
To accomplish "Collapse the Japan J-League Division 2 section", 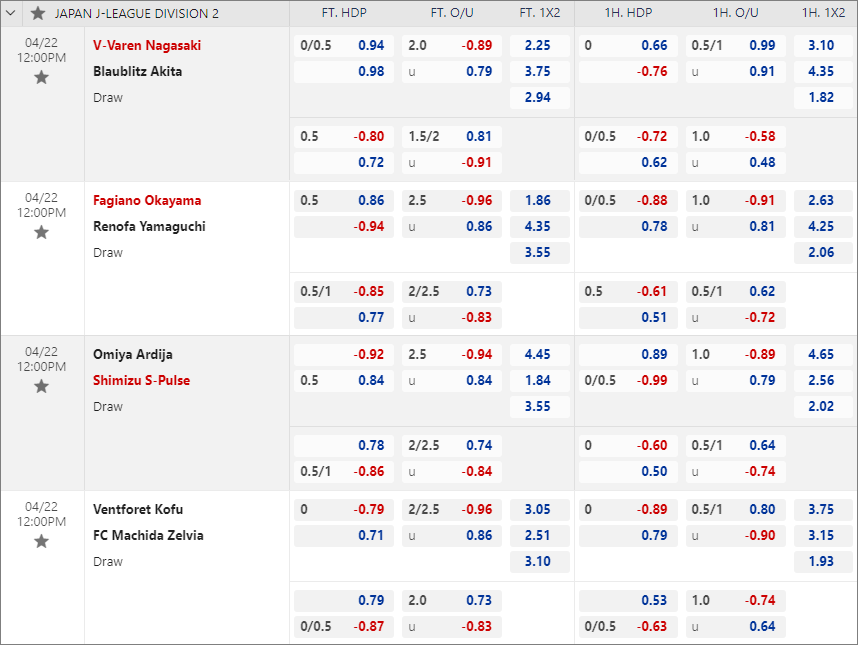I will click(x=11, y=13).
